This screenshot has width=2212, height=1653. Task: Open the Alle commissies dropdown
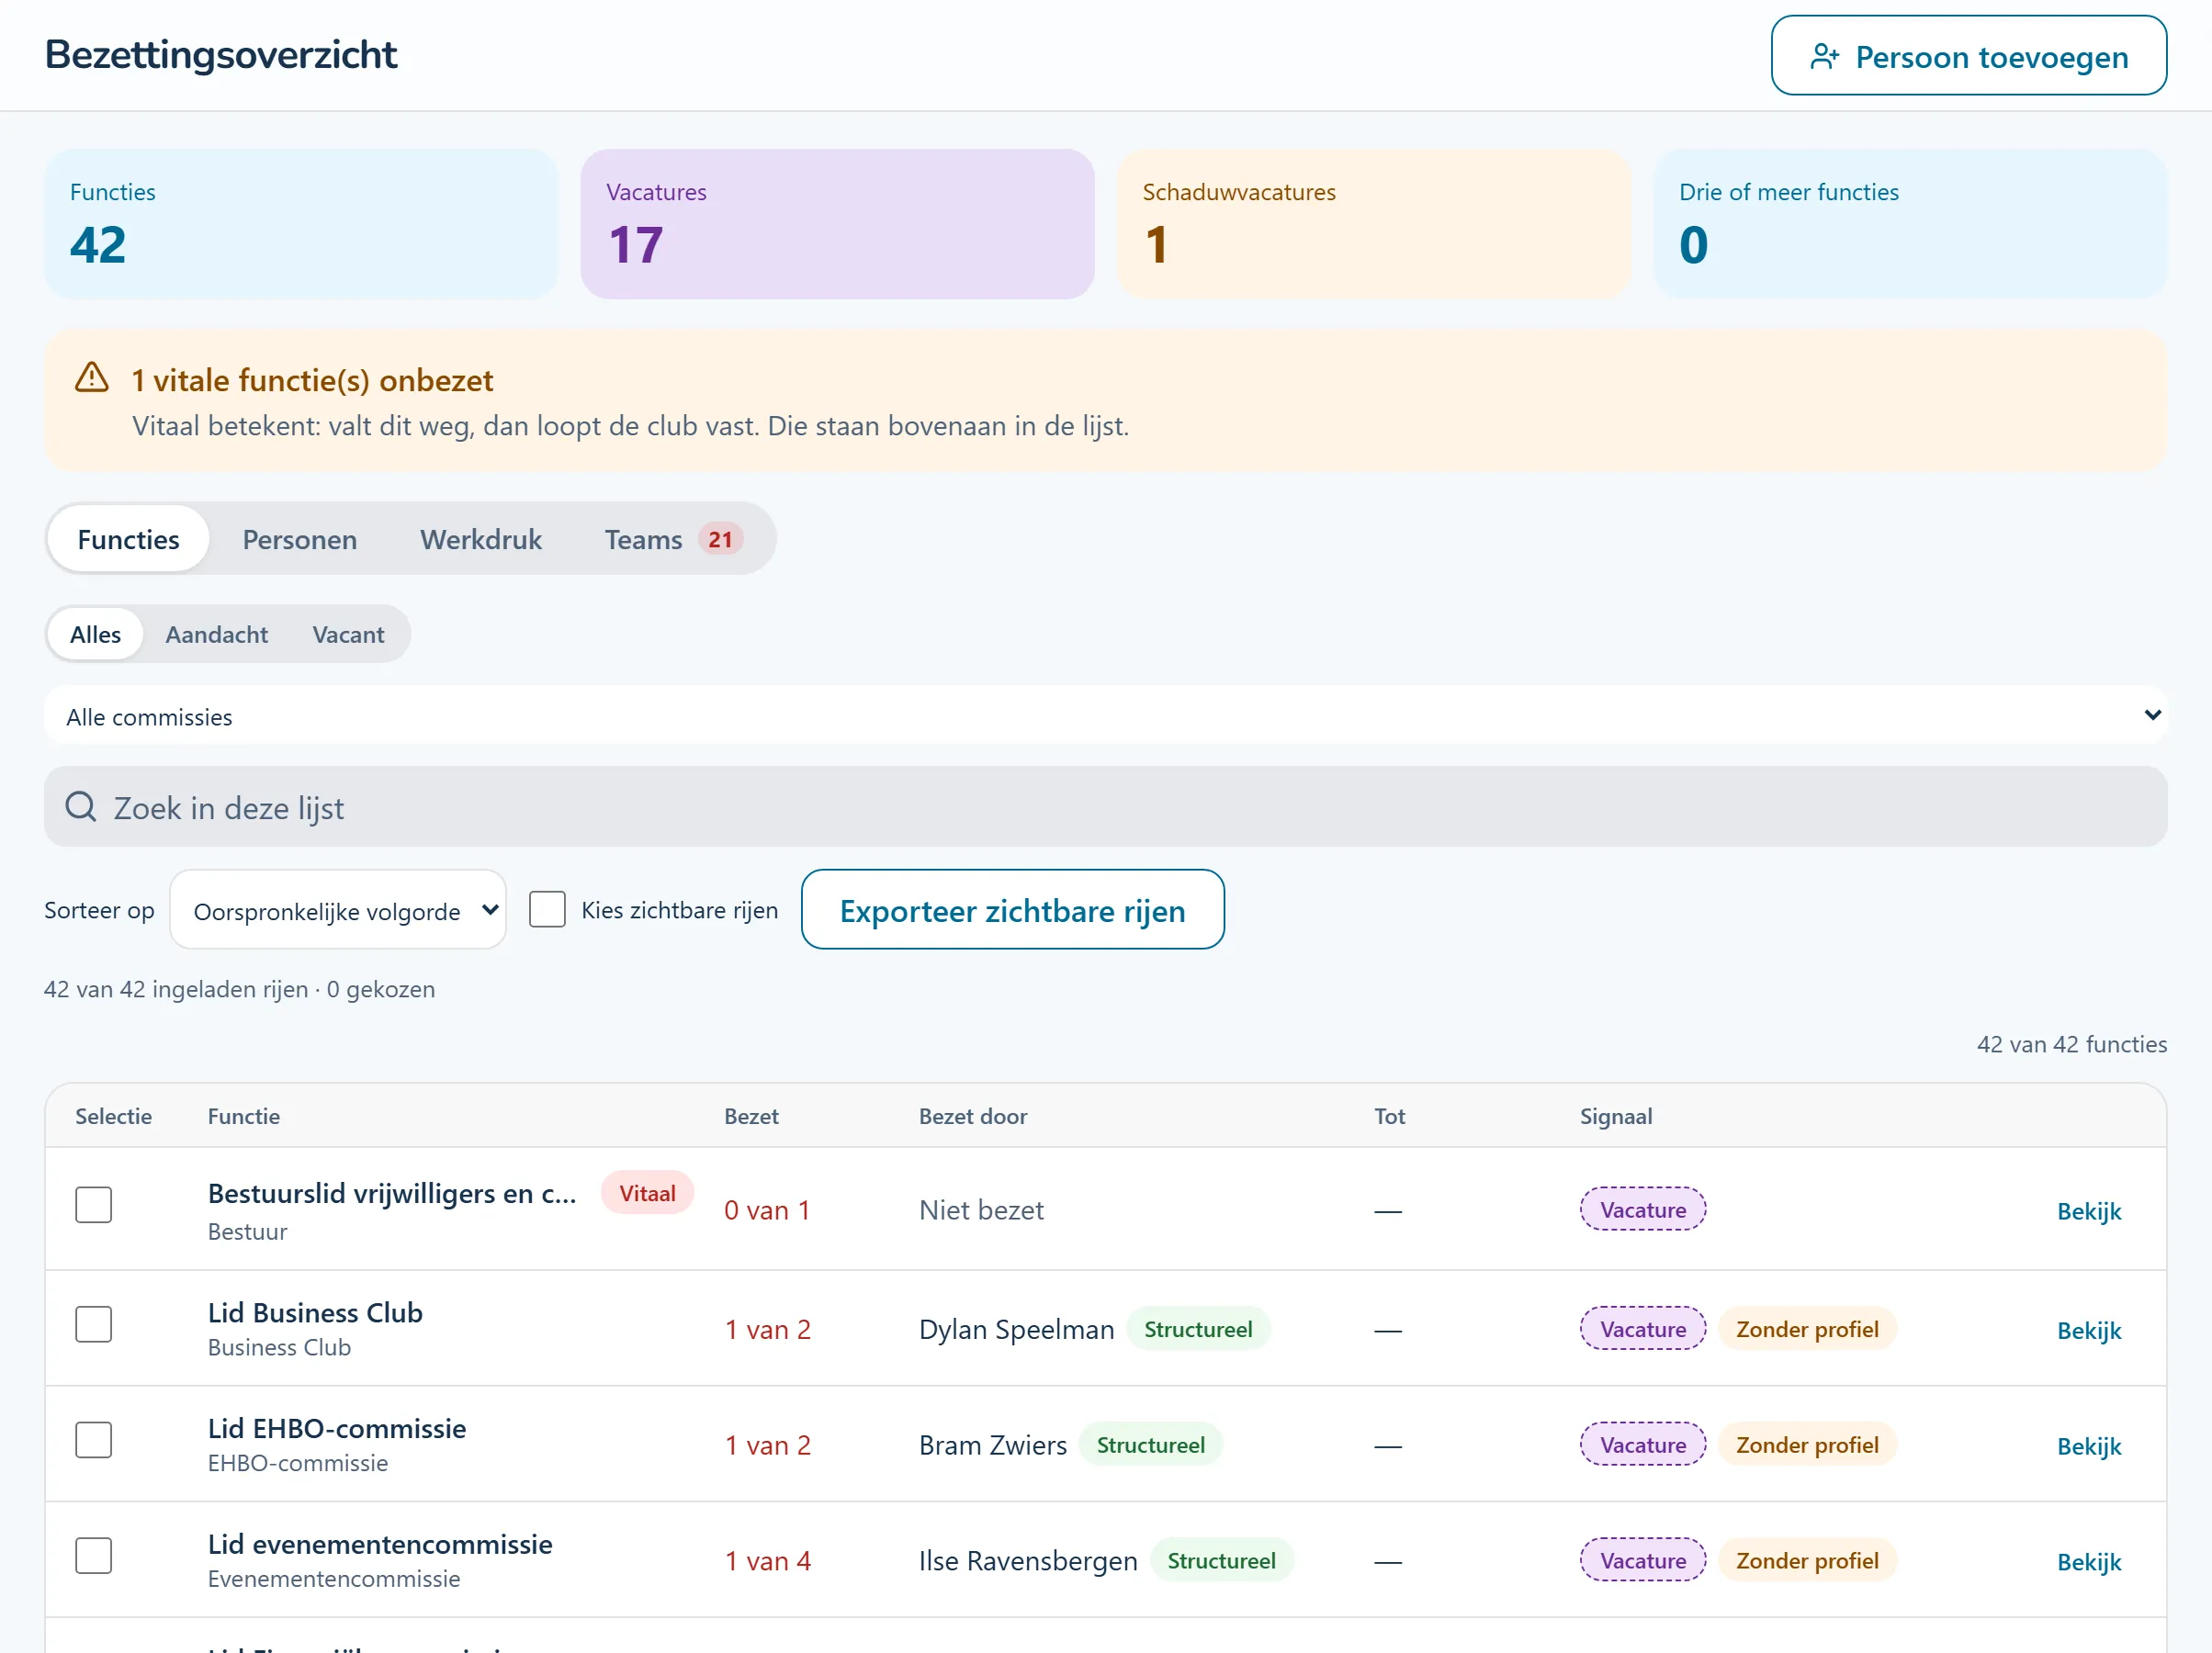coord(1105,715)
